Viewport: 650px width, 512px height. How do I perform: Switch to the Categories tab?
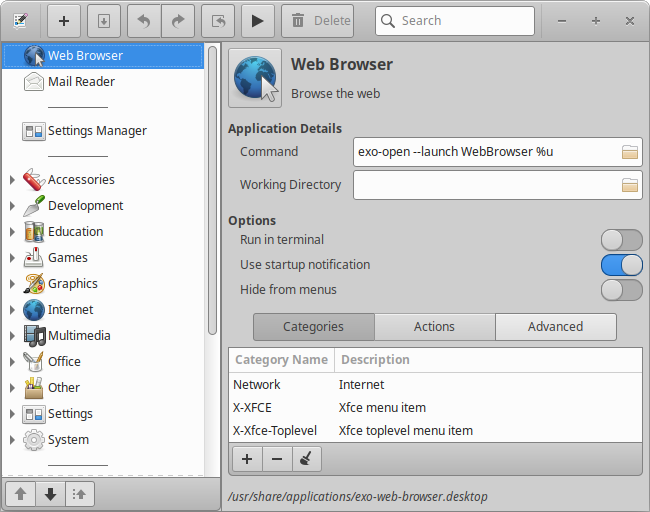314,327
